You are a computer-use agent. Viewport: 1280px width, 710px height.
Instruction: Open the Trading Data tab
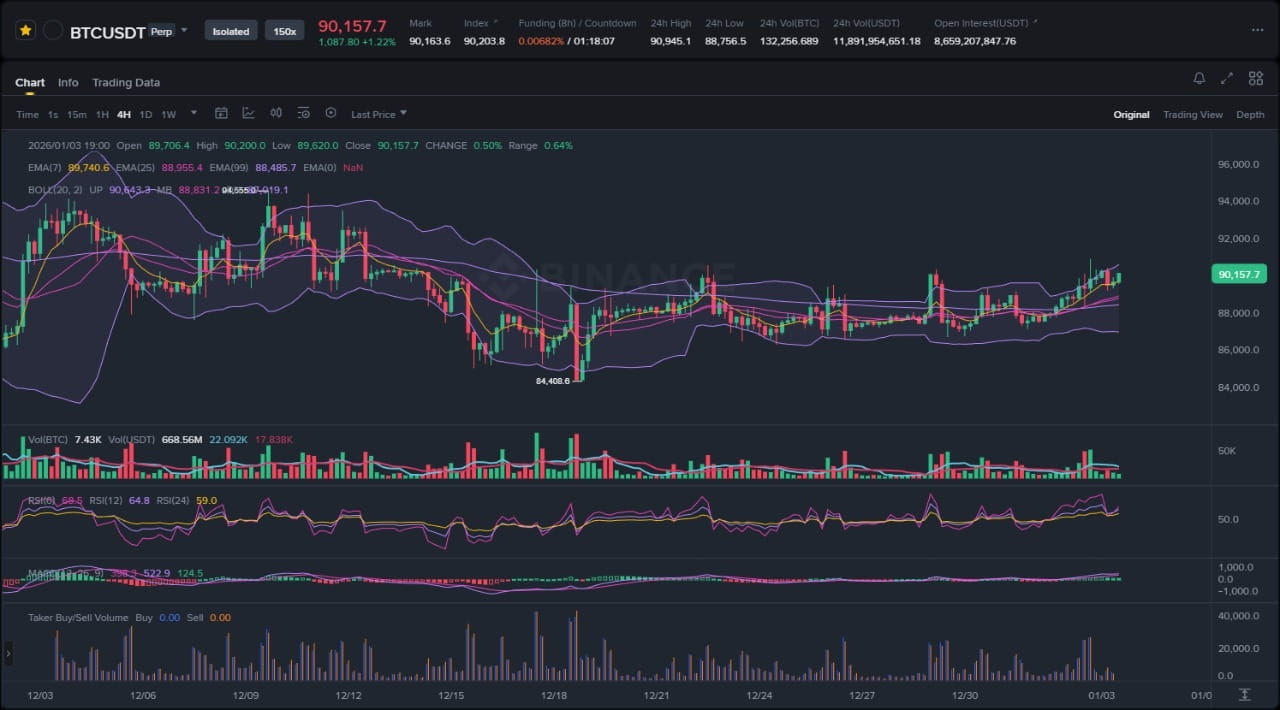pos(126,82)
